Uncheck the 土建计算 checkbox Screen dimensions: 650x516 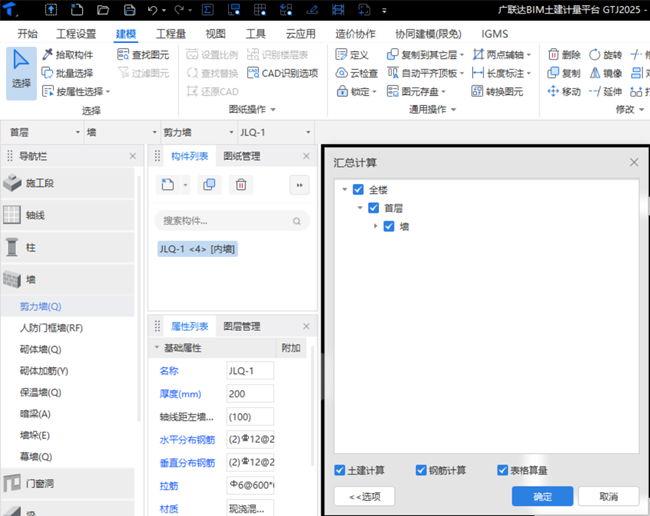341,470
